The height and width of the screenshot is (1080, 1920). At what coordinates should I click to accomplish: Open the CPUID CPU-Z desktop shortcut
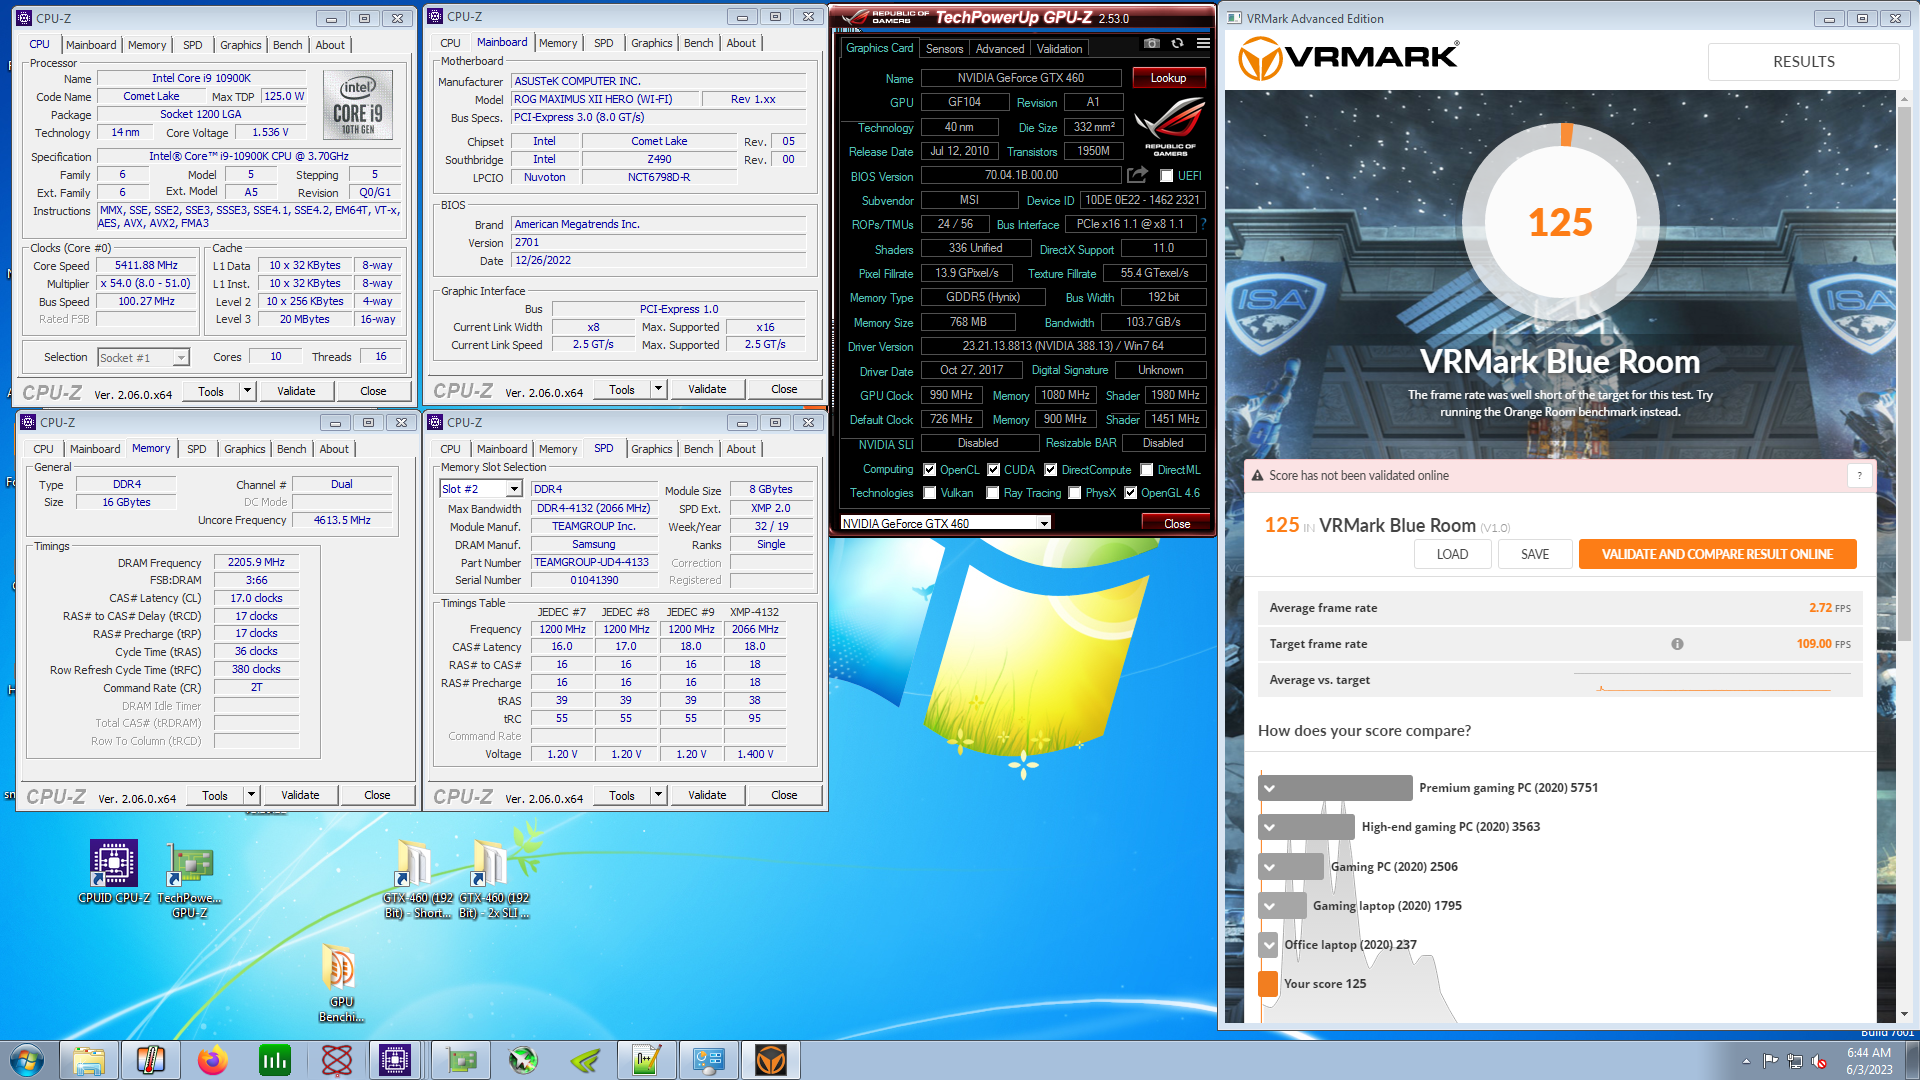pos(114,872)
